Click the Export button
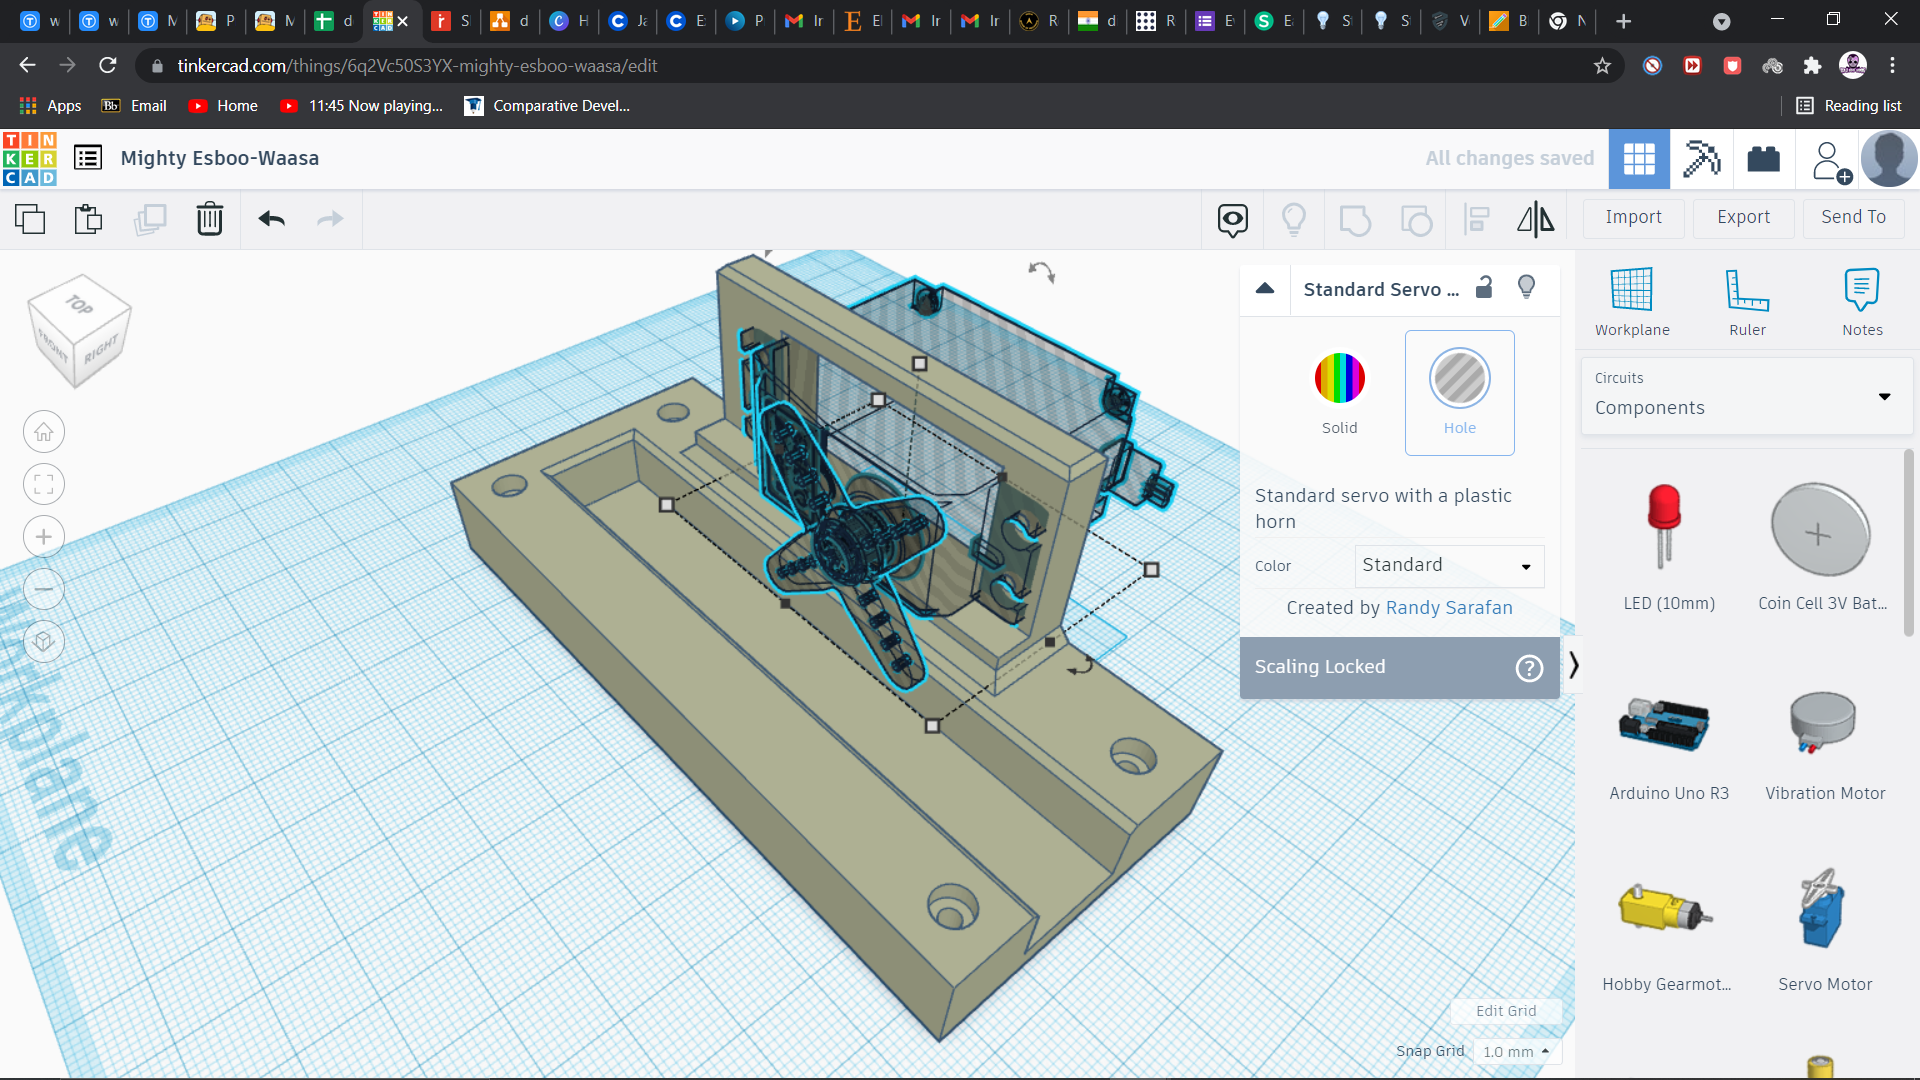Image resolution: width=1920 pixels, height=1080 pixels. (x=1742, y=217)
